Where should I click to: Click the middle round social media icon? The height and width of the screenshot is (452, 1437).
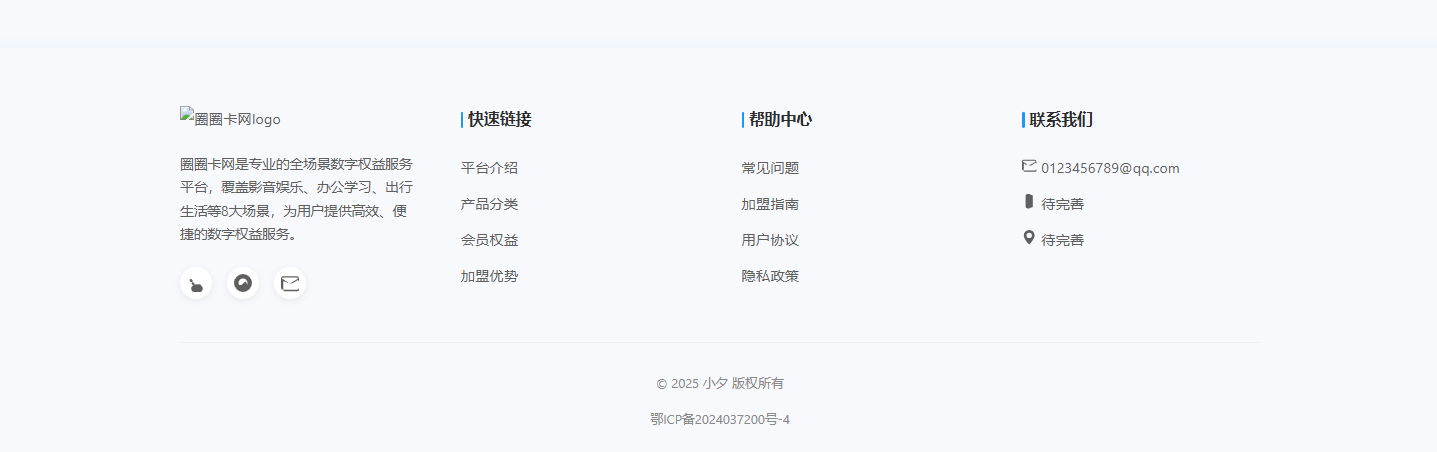(243, 283)
